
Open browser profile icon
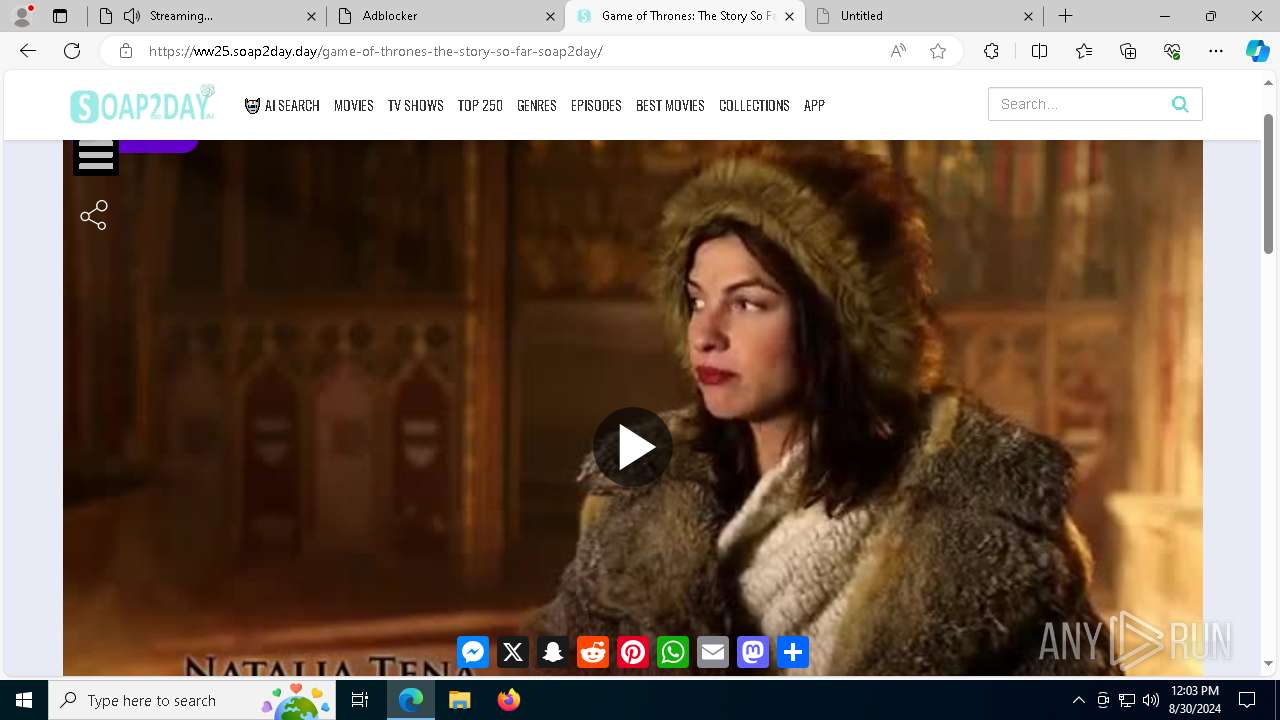pos(22,16)
